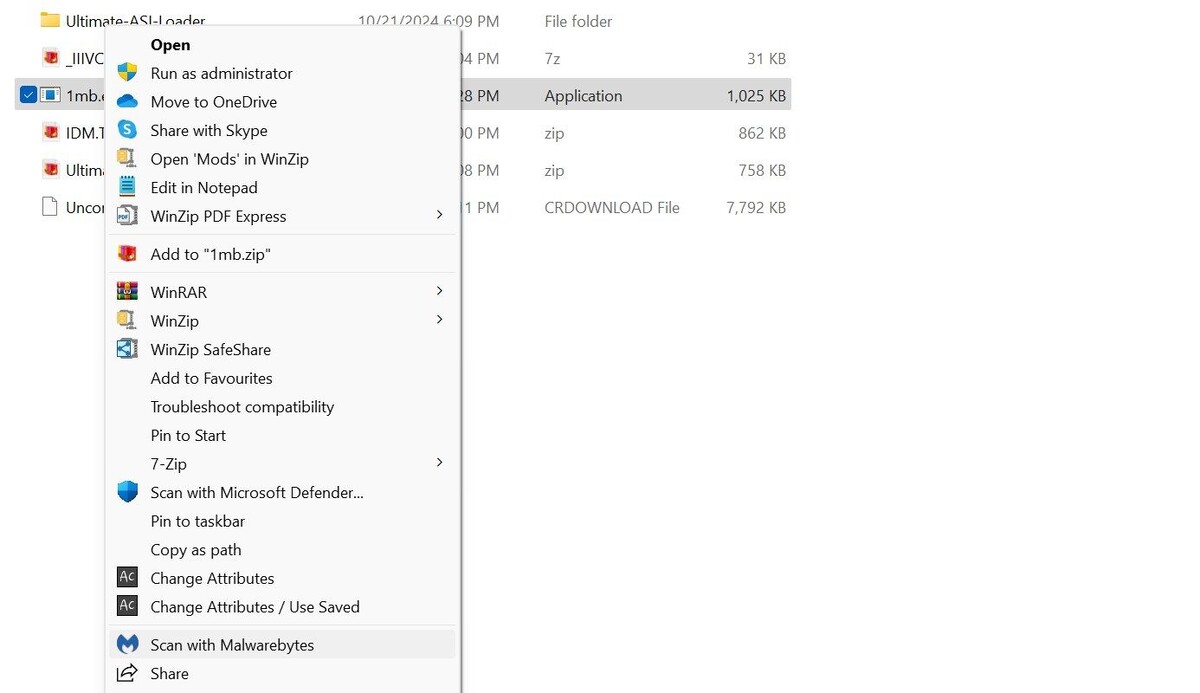This screenshot has width=1200, height=693.
Task: Expand the WinRAR submenu arrow
Action: pyautogui.click(x=439, y=291)
